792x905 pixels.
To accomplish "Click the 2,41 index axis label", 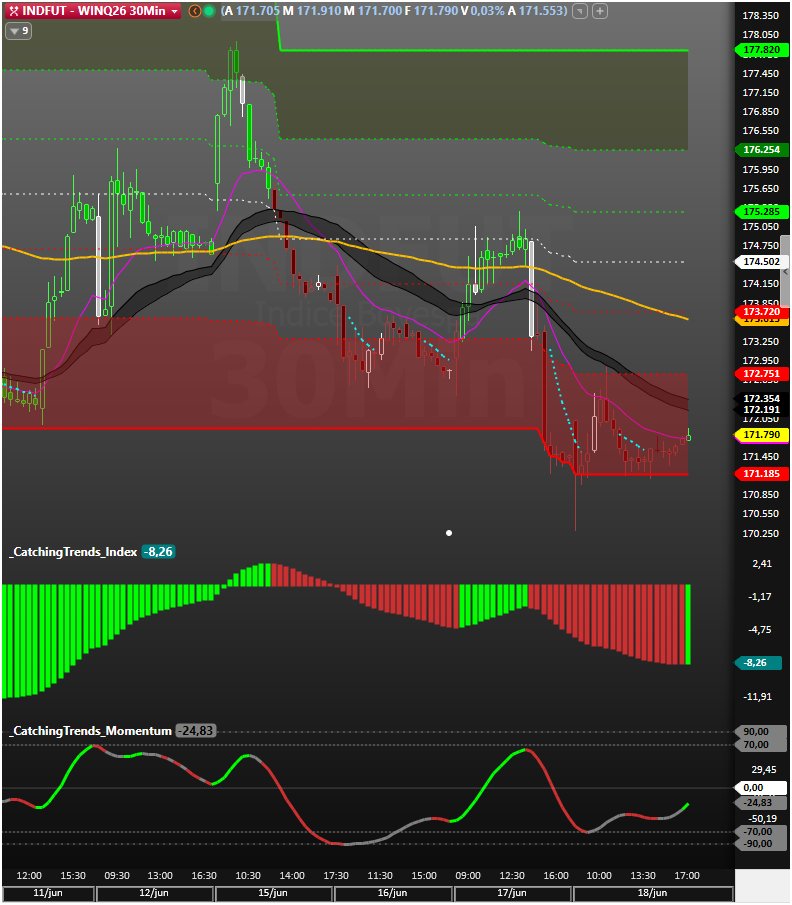I will [762, 563].
